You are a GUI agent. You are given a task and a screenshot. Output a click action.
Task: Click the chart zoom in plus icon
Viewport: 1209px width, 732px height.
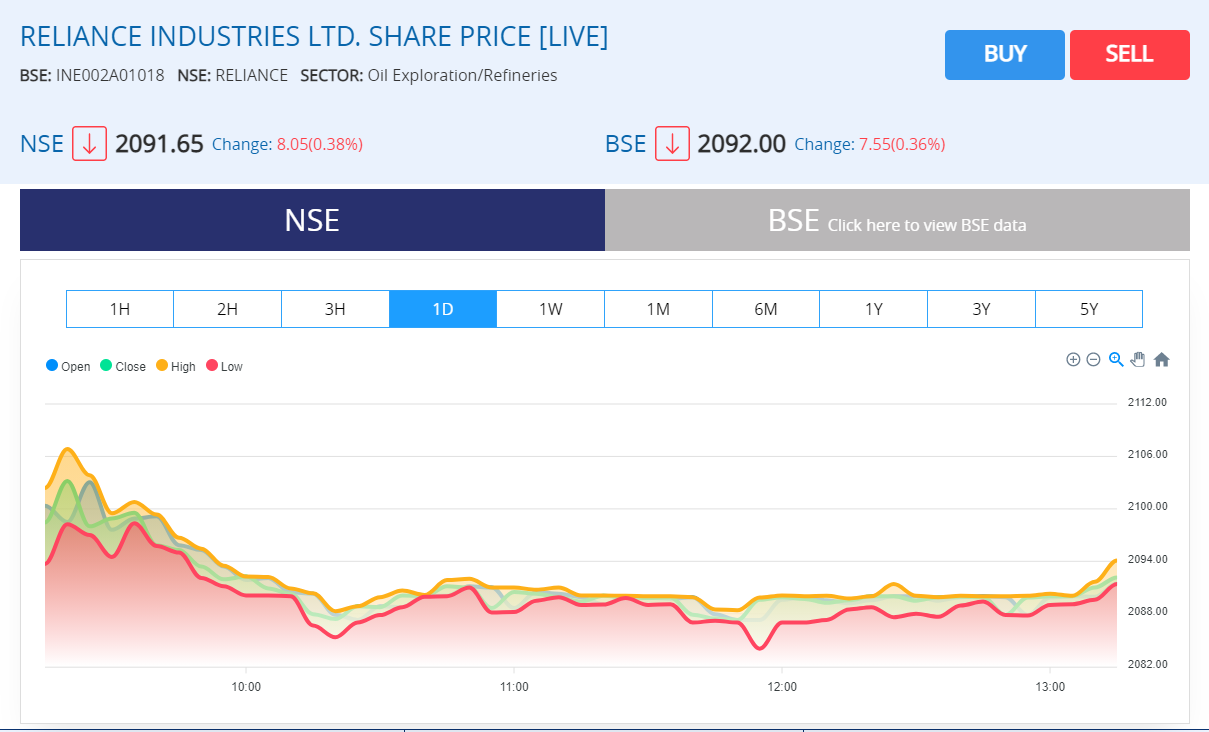tap(1073, 360)
